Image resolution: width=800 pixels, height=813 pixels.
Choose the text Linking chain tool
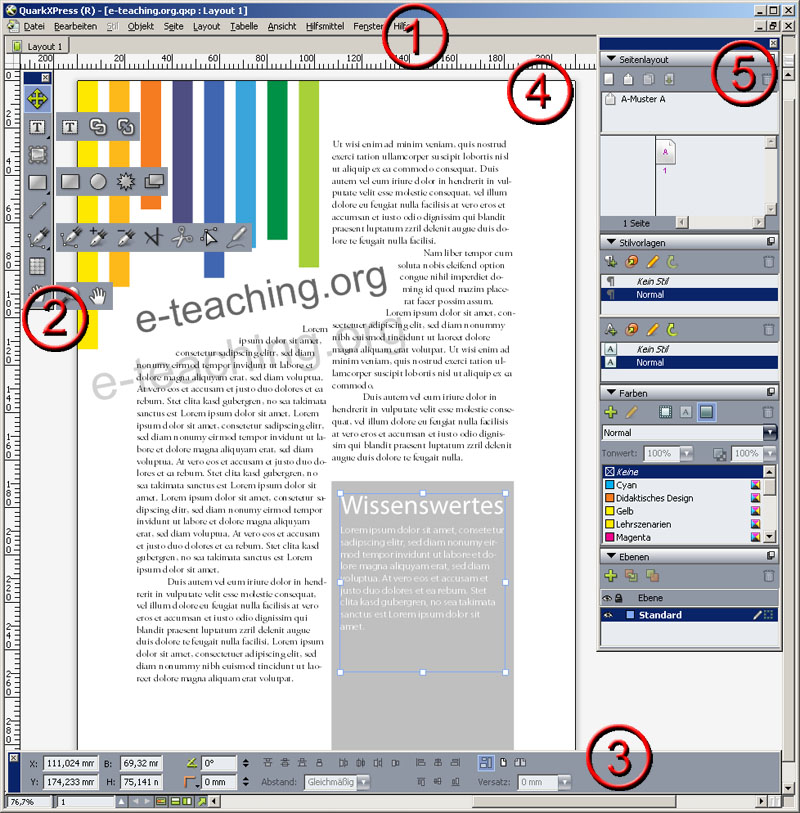[x=98, y=127]
